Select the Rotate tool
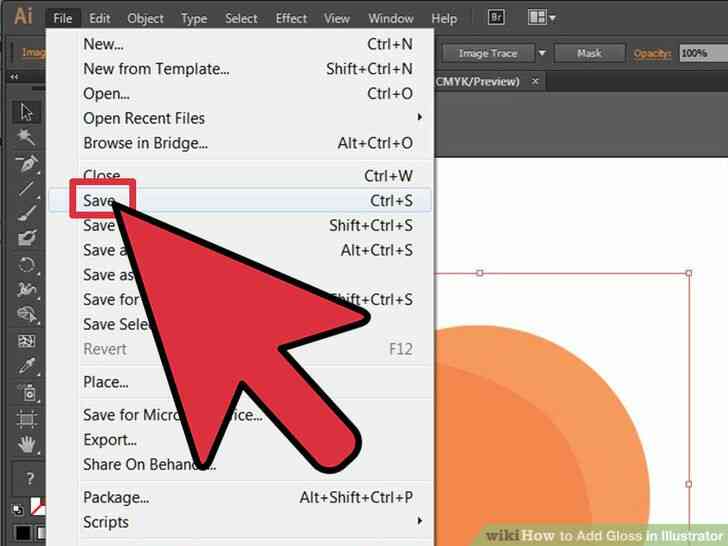This screenshot has width=728, height=546. [x=26, y=265]
